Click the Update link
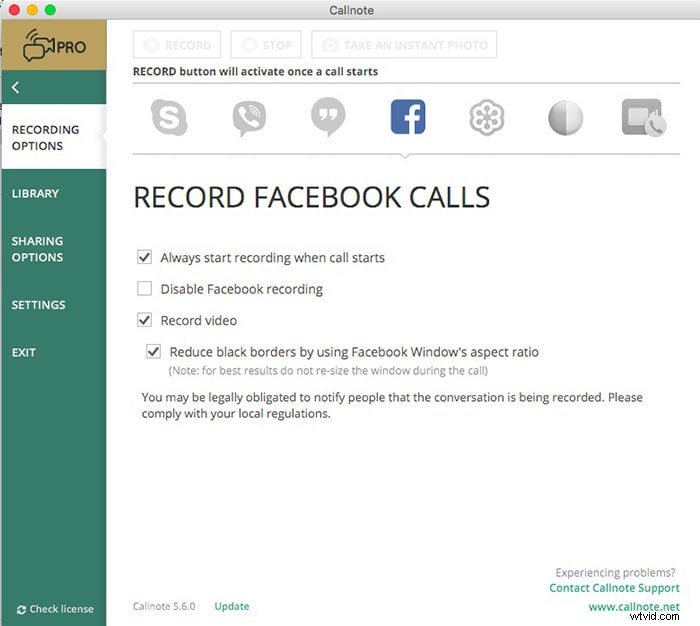The width and height of the screenshot is (700, 626). [232, 606]
